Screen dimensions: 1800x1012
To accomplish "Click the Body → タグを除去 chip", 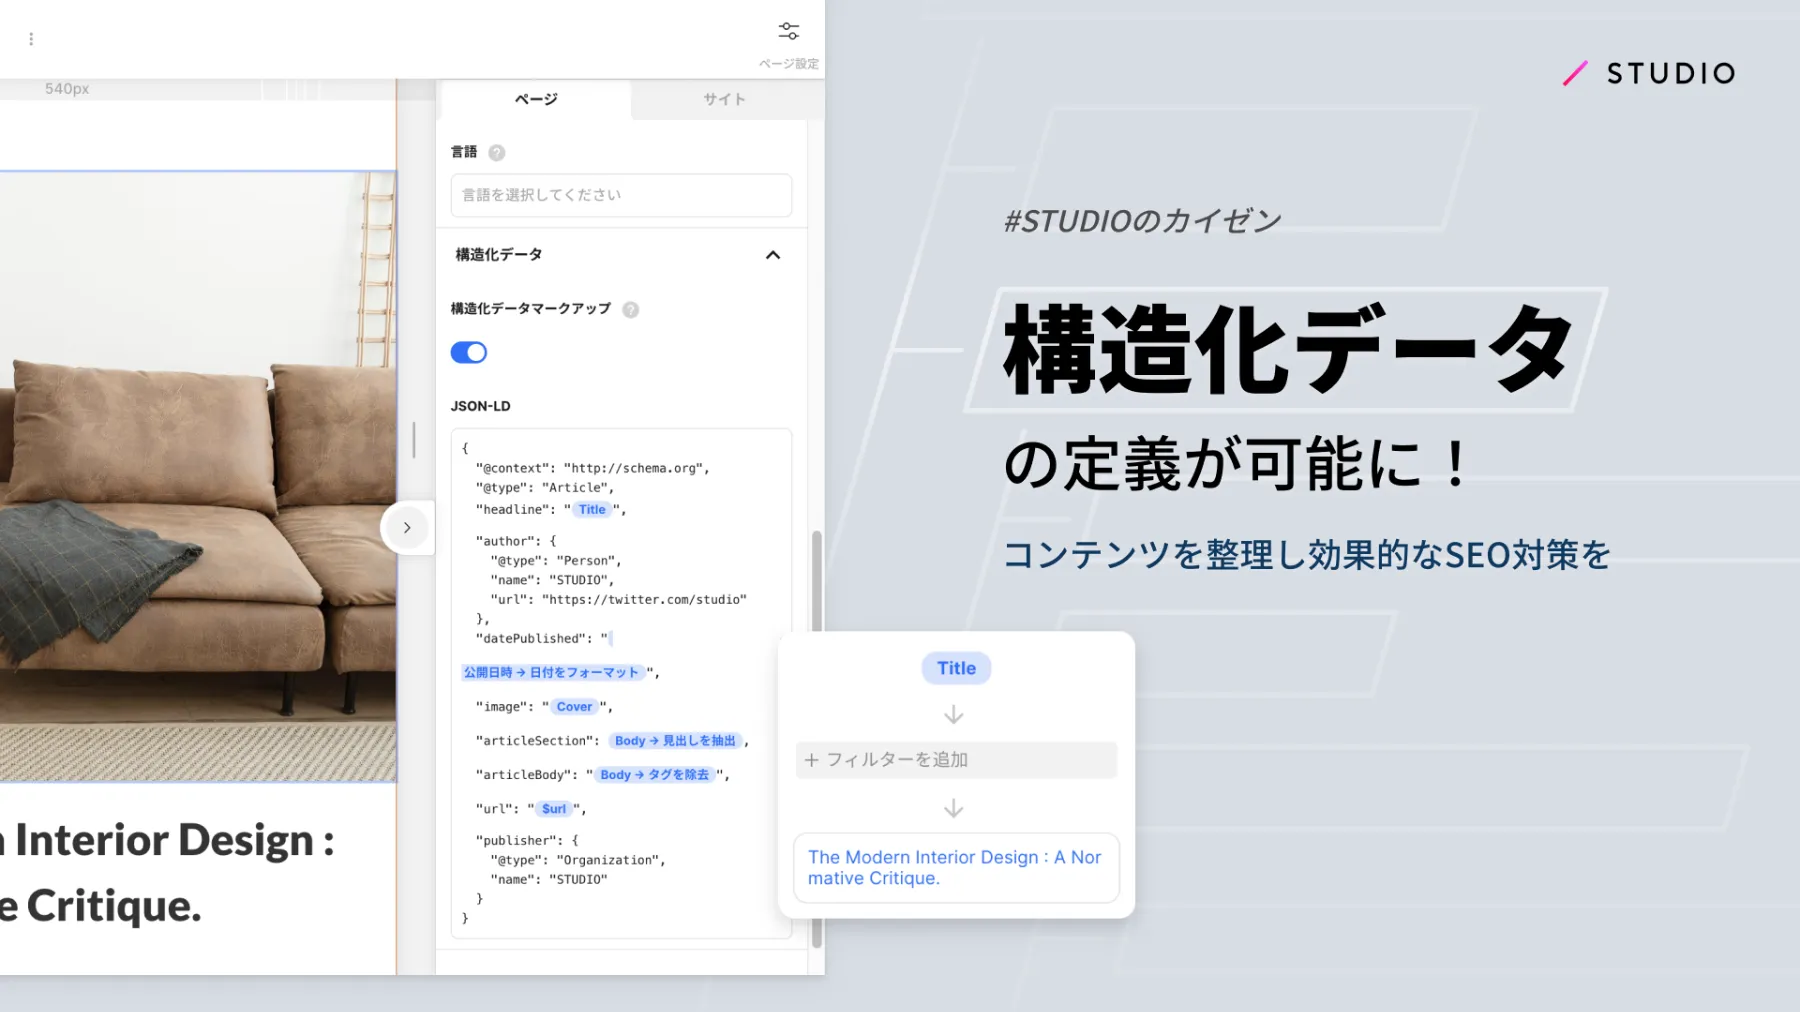I will (x=655, y=774).
